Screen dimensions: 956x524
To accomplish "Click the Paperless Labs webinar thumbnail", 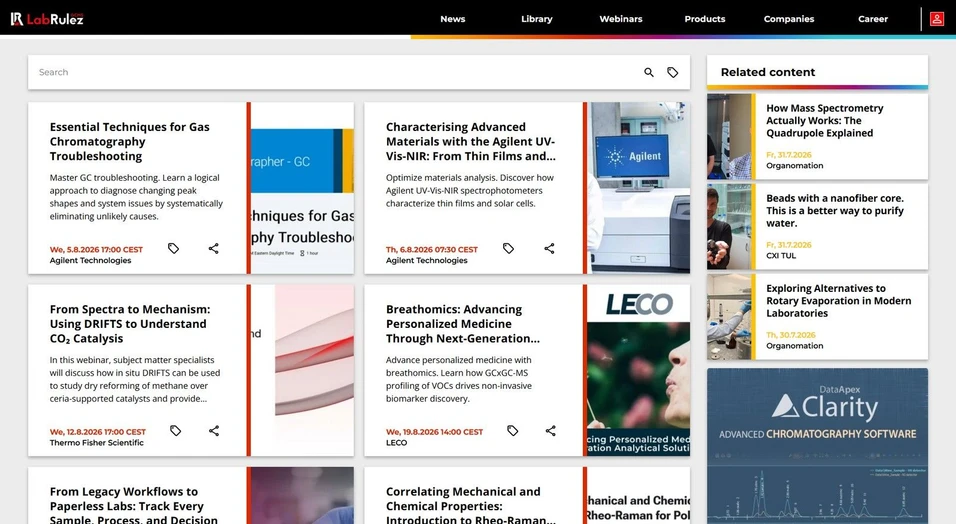I will pos(302,495).
